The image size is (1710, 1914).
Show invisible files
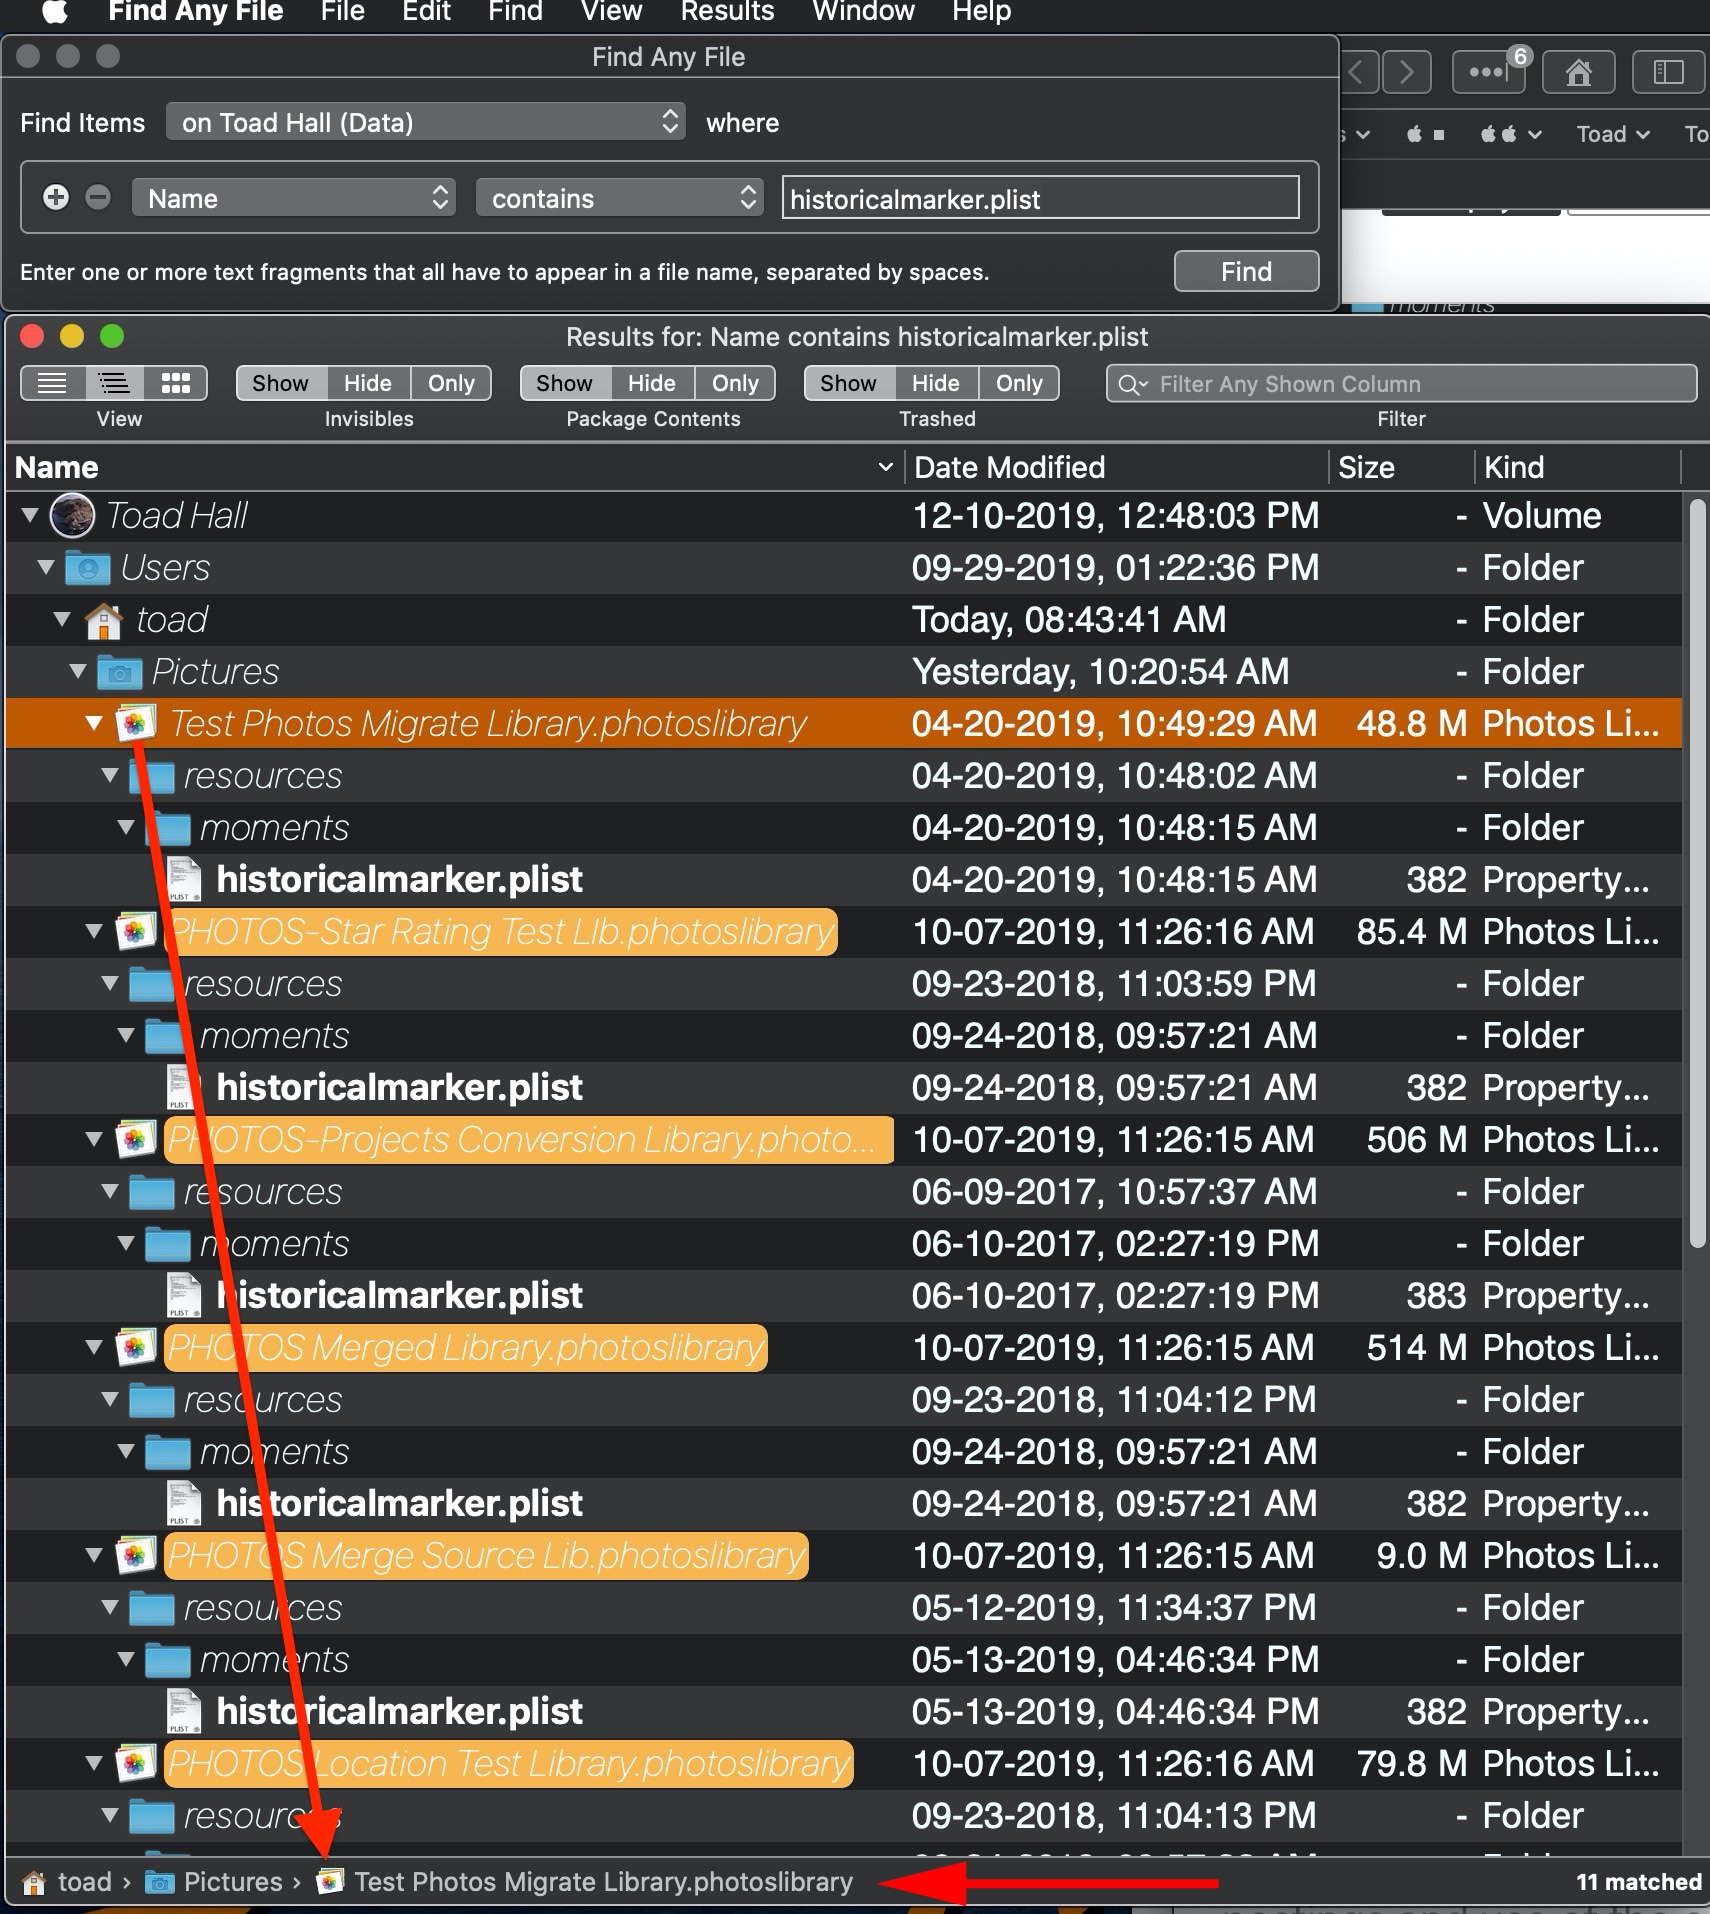[x=280, y=383]
